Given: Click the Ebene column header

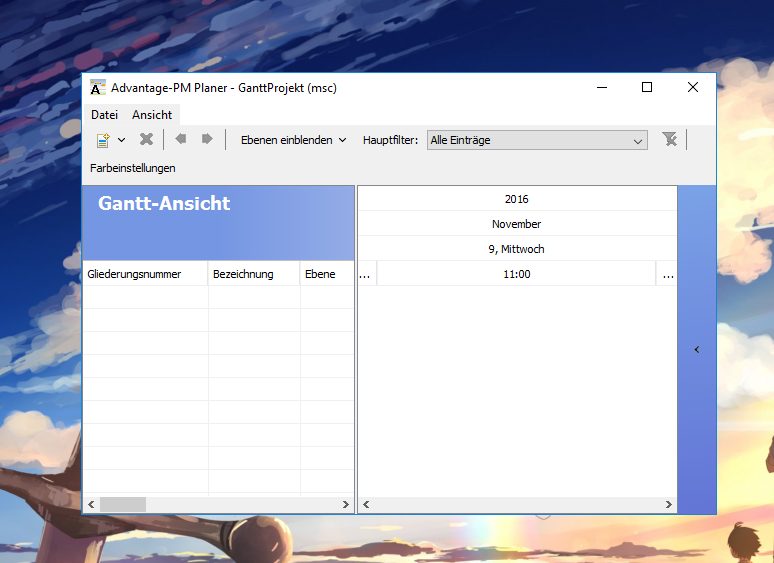Looking at the screenshot, I should pos(327,274).
